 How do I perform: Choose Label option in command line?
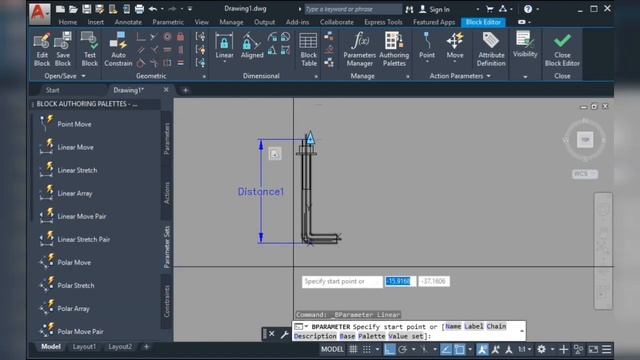[473, 327]
